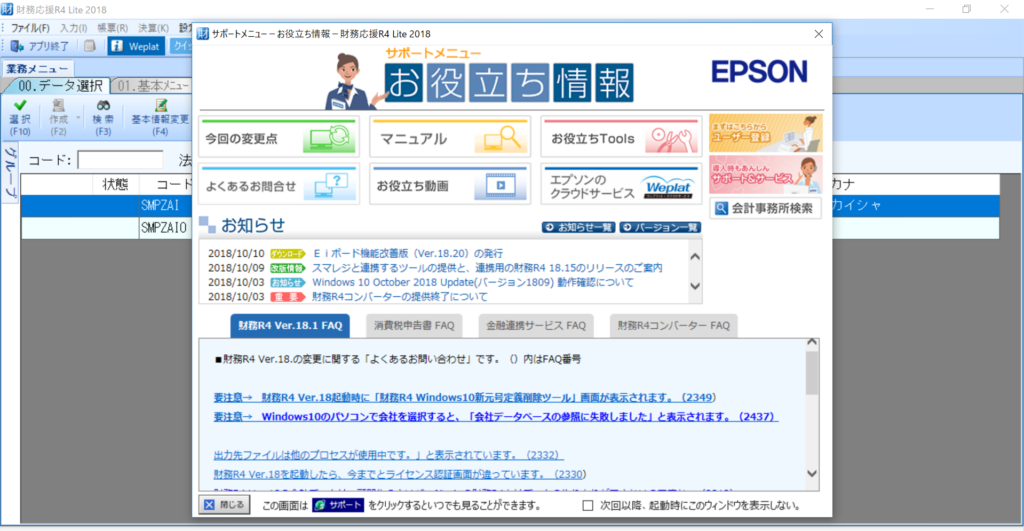Click the Weplat toolbar button
Screen dimensions: 1024x531
(x=136, y=46)
